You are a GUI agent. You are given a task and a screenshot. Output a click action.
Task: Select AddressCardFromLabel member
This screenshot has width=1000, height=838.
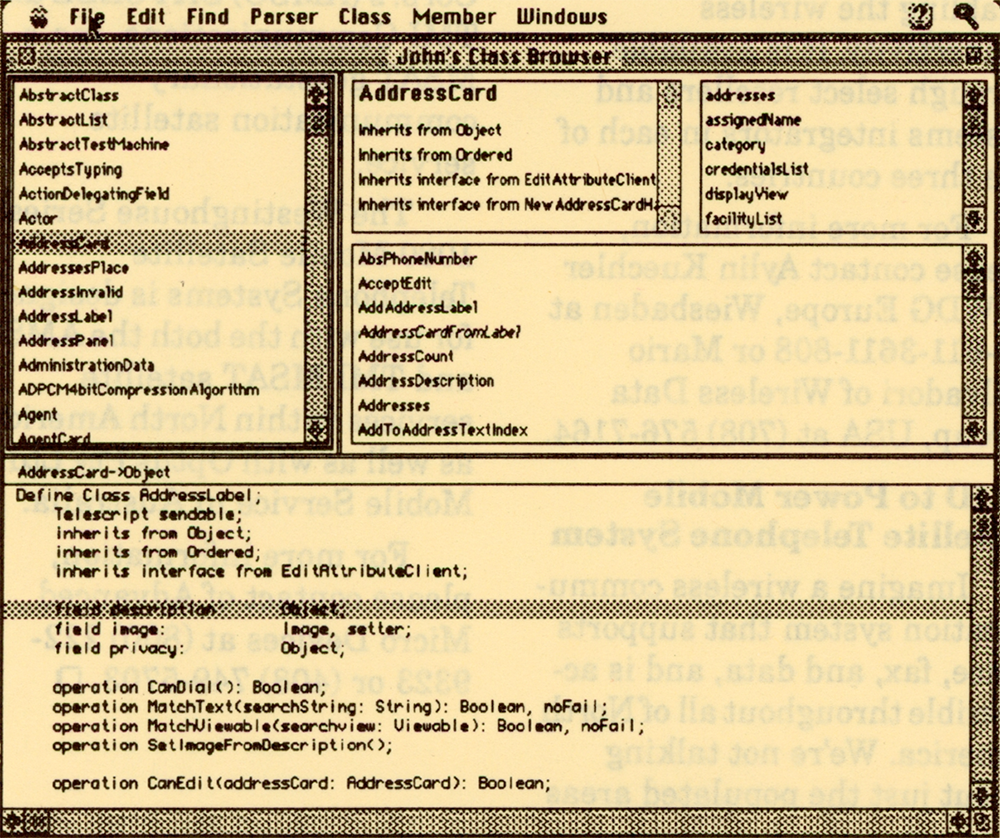pos(439,332)
